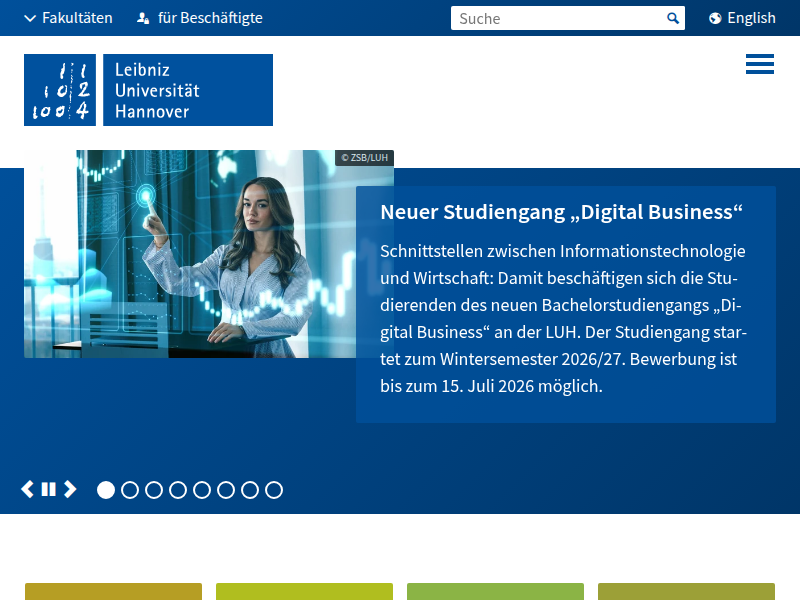Advance to next slide arrow
The width and height of the screenshot is (800, 600).
(70, 489)
